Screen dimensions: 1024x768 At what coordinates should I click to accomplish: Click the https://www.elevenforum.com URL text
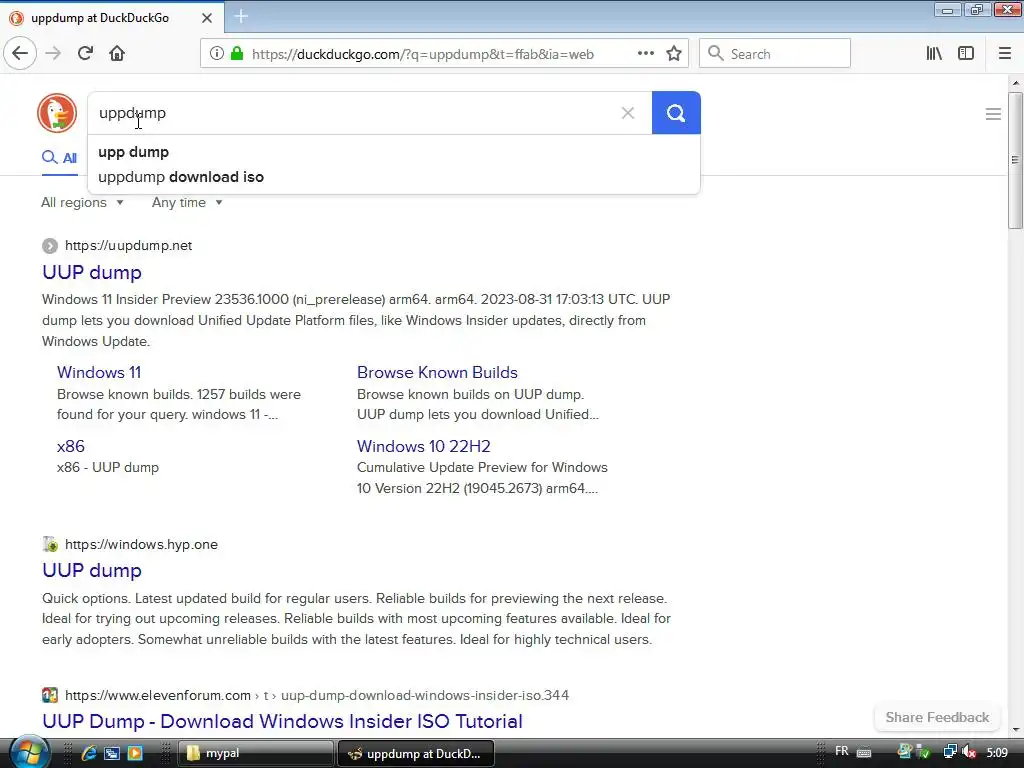[158, 696]
